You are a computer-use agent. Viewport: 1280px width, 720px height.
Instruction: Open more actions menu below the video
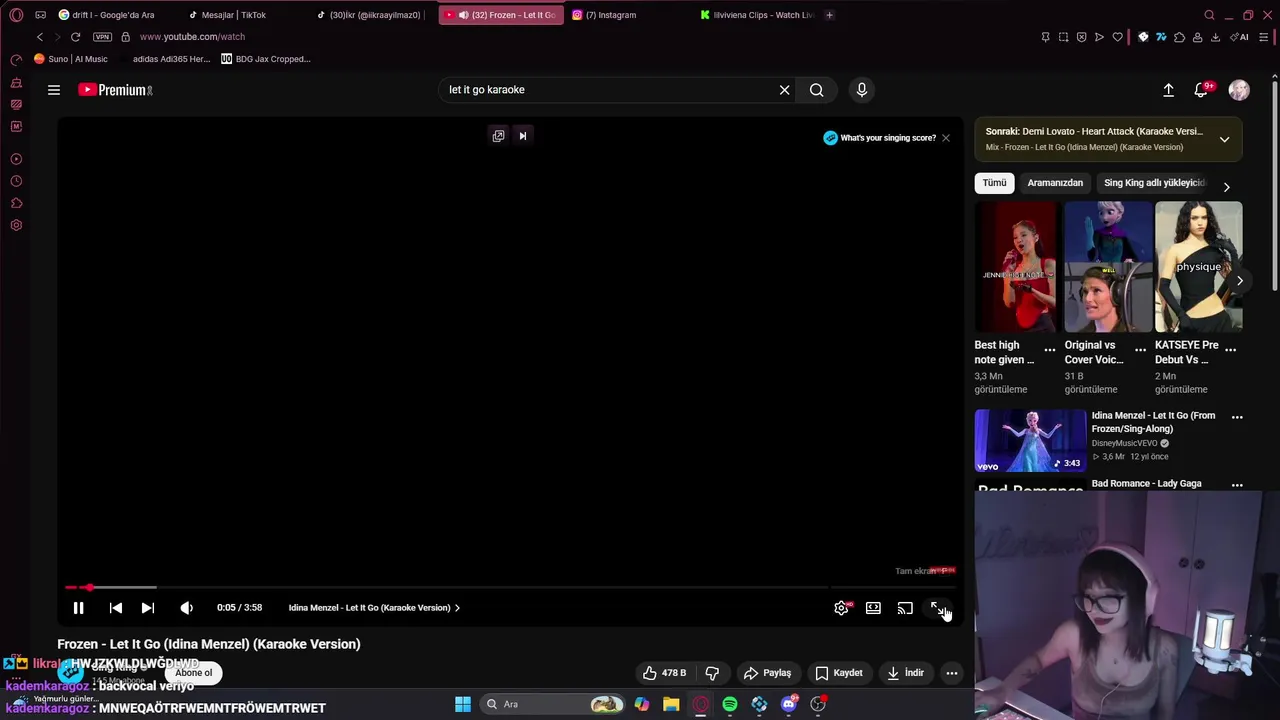coord(952,673)
